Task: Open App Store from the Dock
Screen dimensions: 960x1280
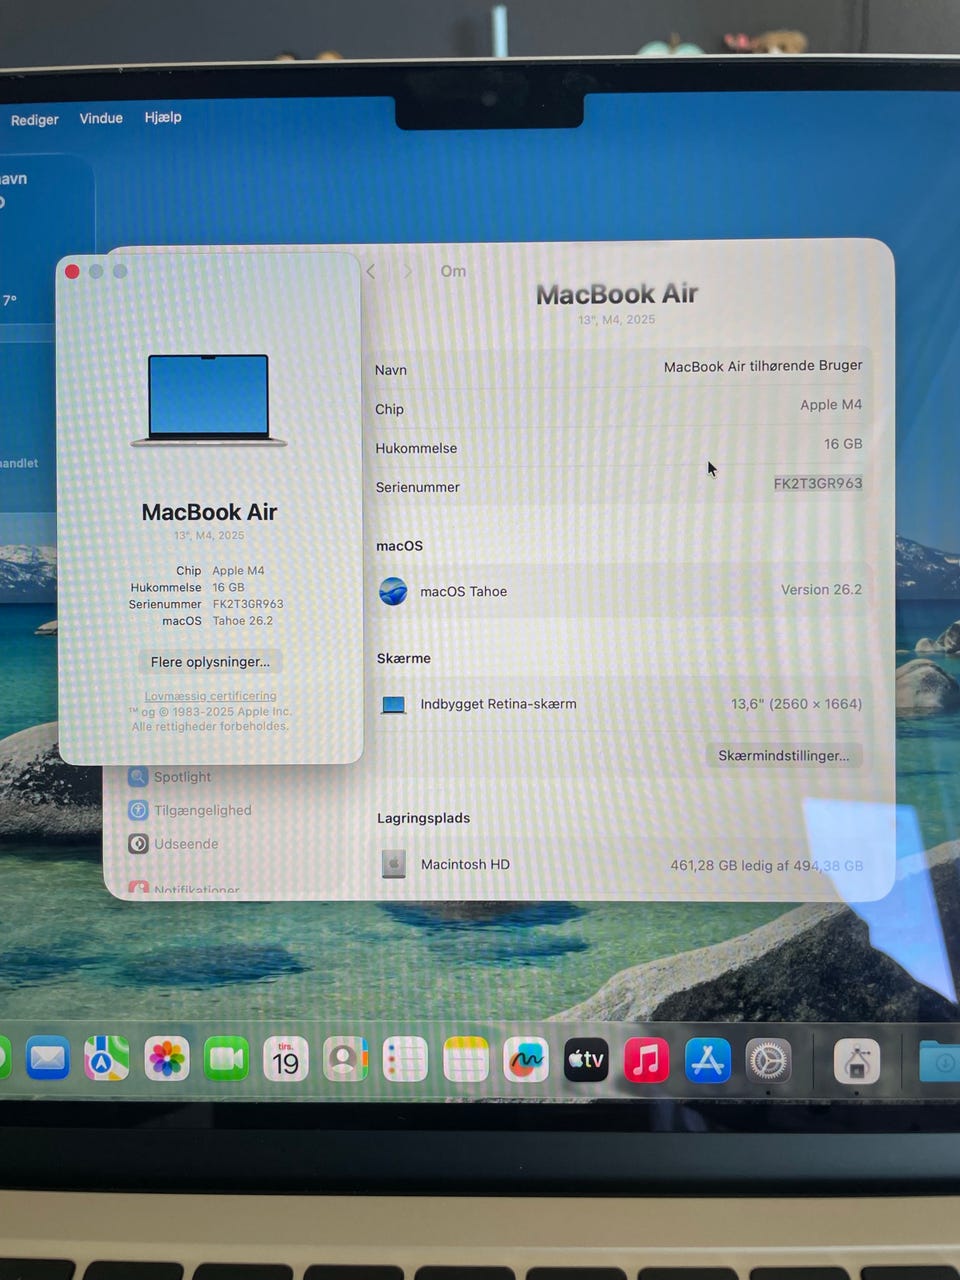Action: click(x=707, y=1060)
